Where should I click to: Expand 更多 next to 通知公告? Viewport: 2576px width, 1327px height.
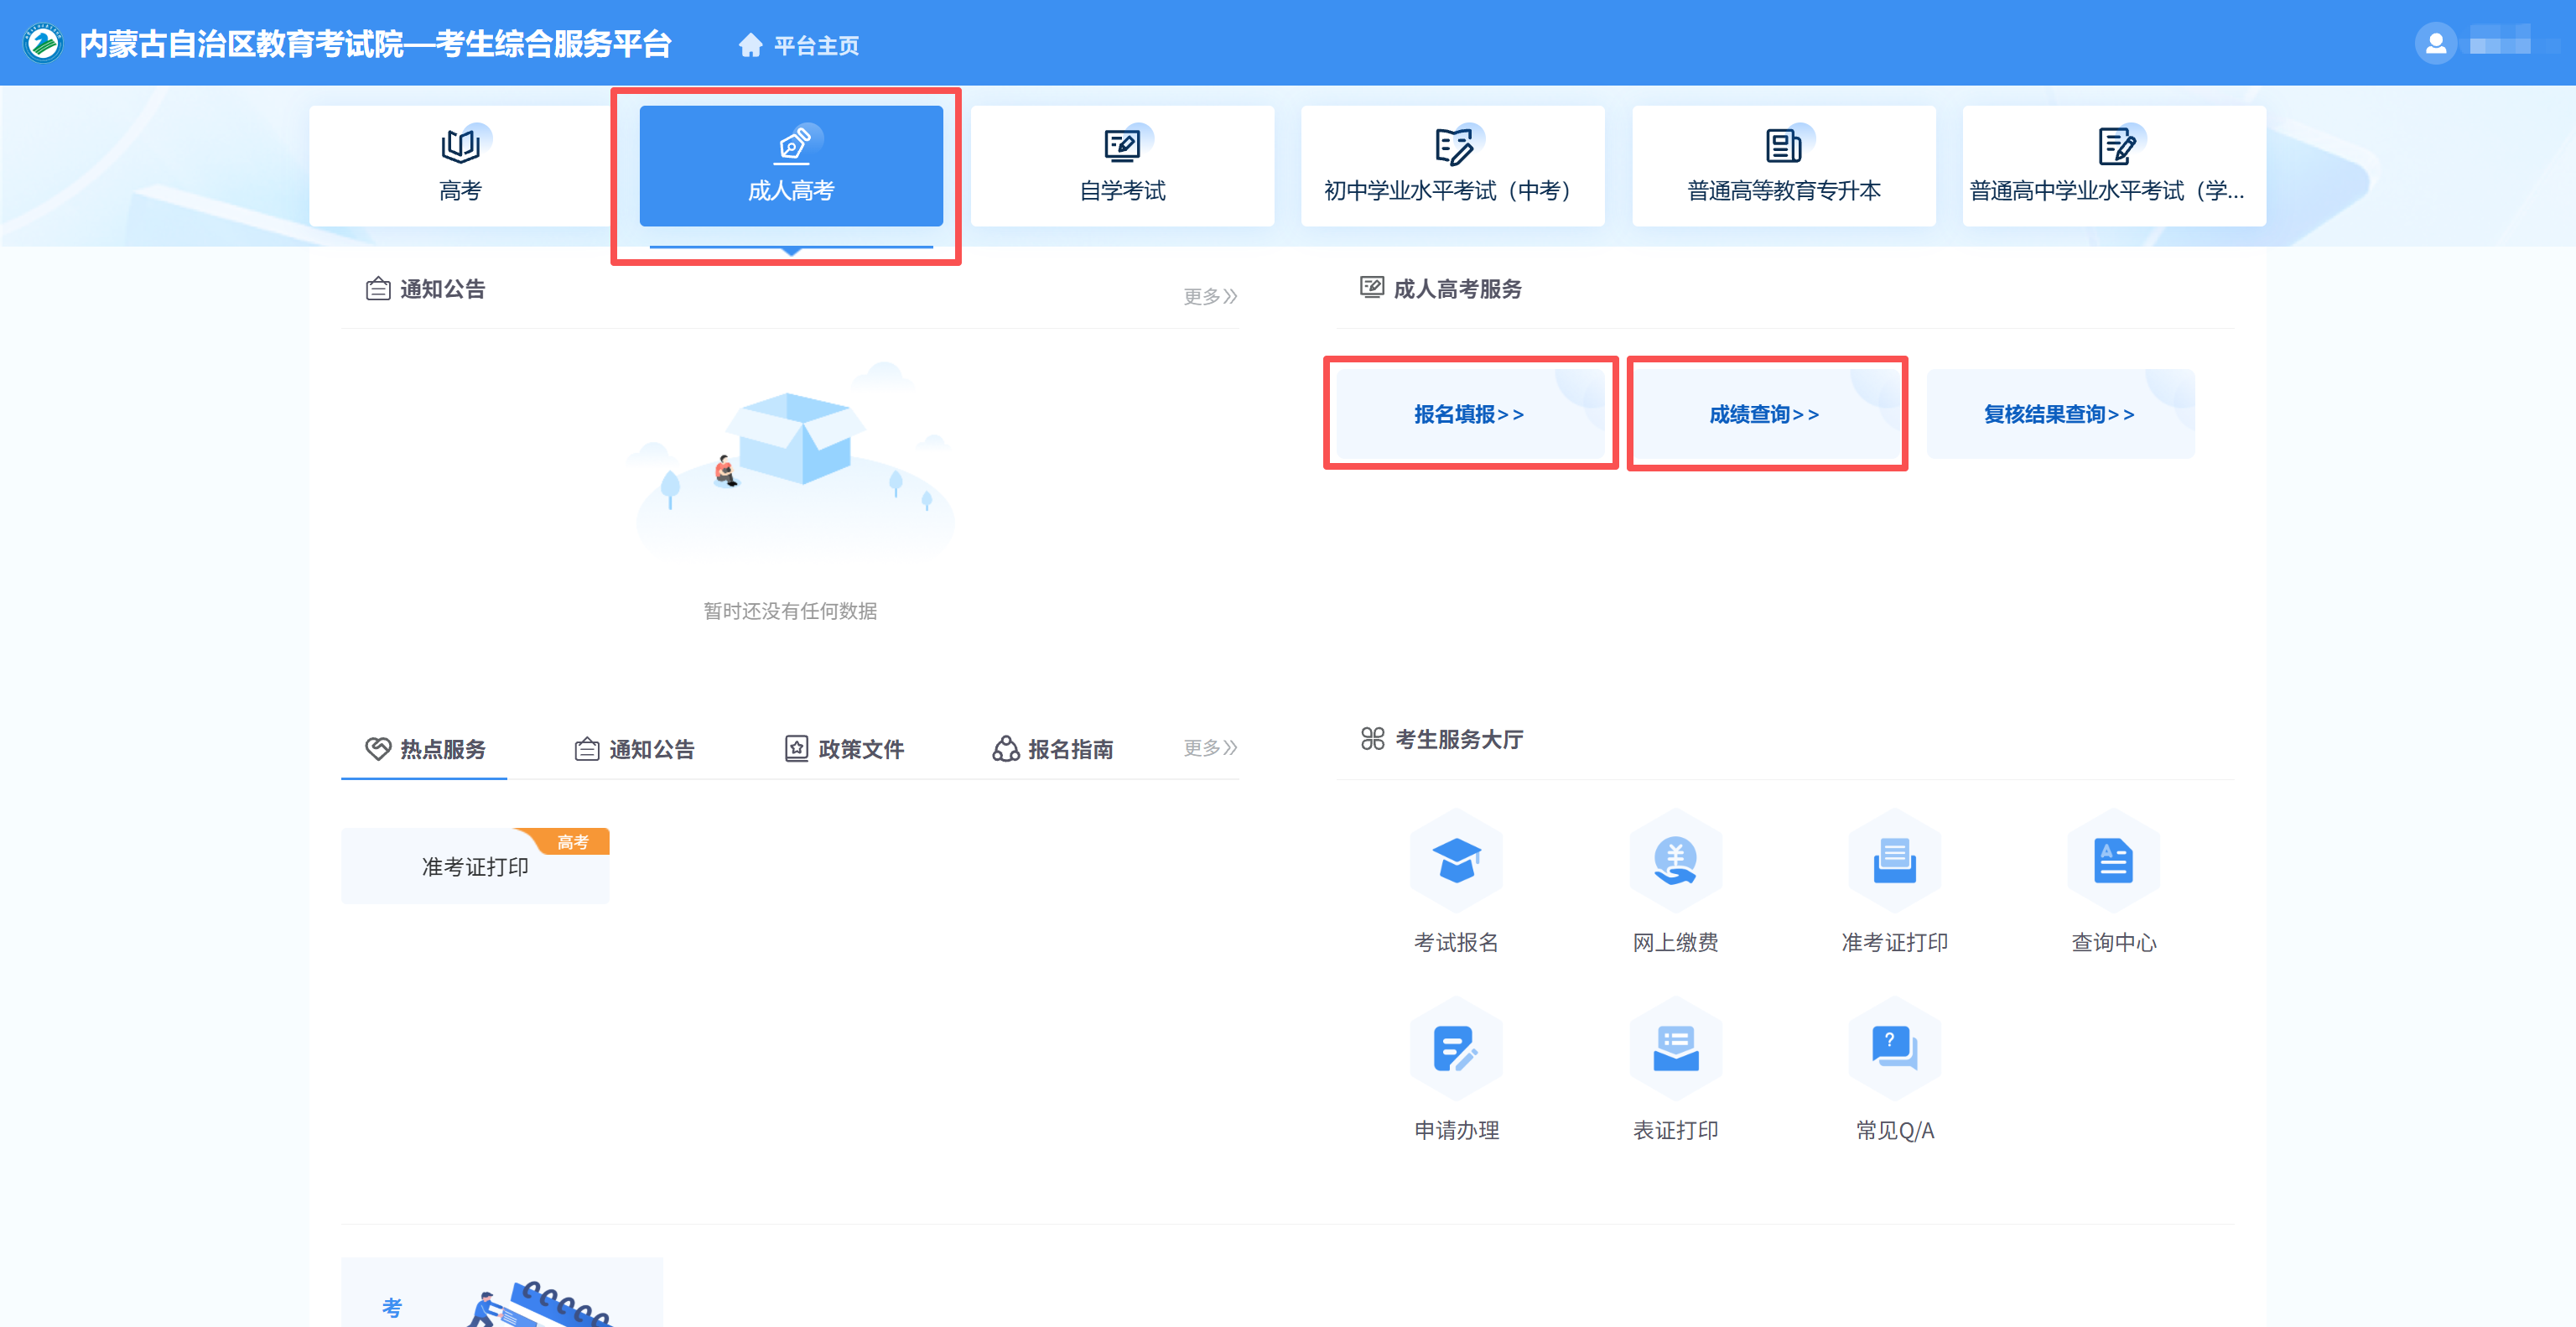pos(1209,295)
